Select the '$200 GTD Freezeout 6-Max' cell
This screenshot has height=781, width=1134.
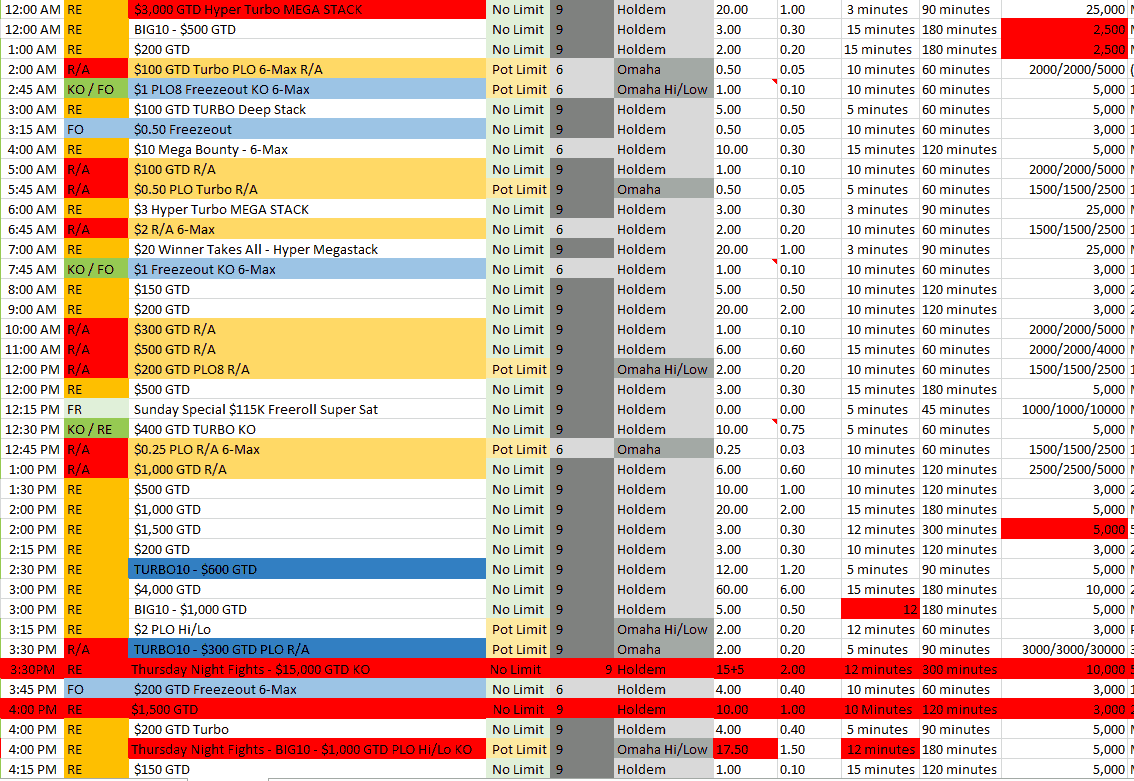tap(307, 690)
